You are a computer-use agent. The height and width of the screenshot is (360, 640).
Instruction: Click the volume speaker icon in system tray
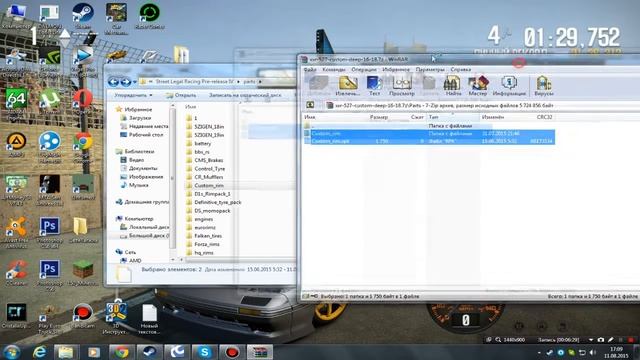click(x=593, y=353)
